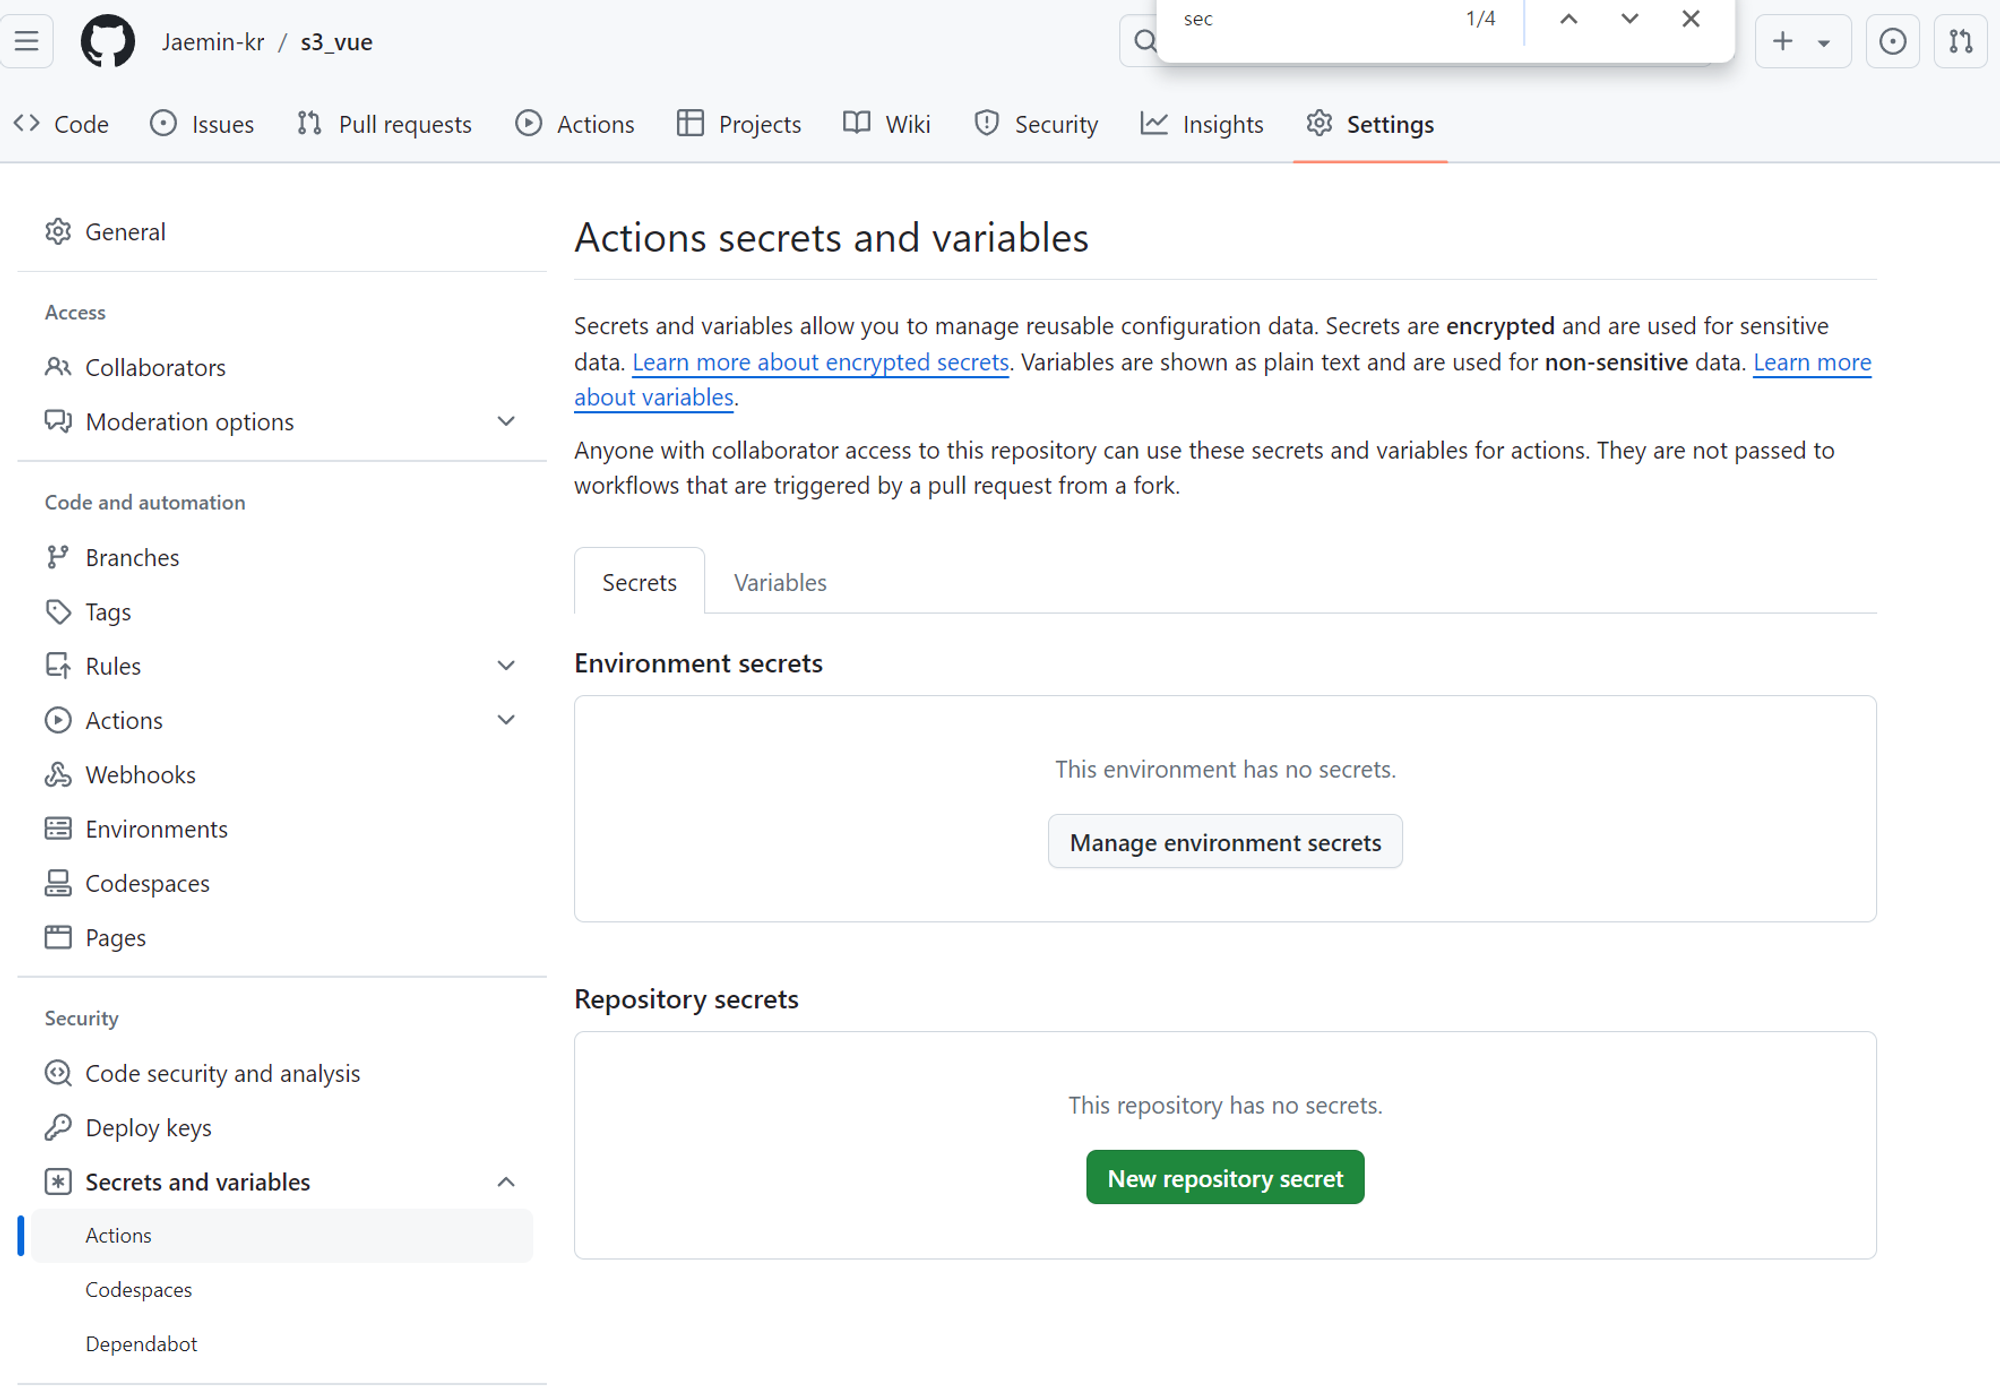Viewport: 2000px width, 1390px height.
Task: Switch to the Variables tab
Action: tap(780, 582)
